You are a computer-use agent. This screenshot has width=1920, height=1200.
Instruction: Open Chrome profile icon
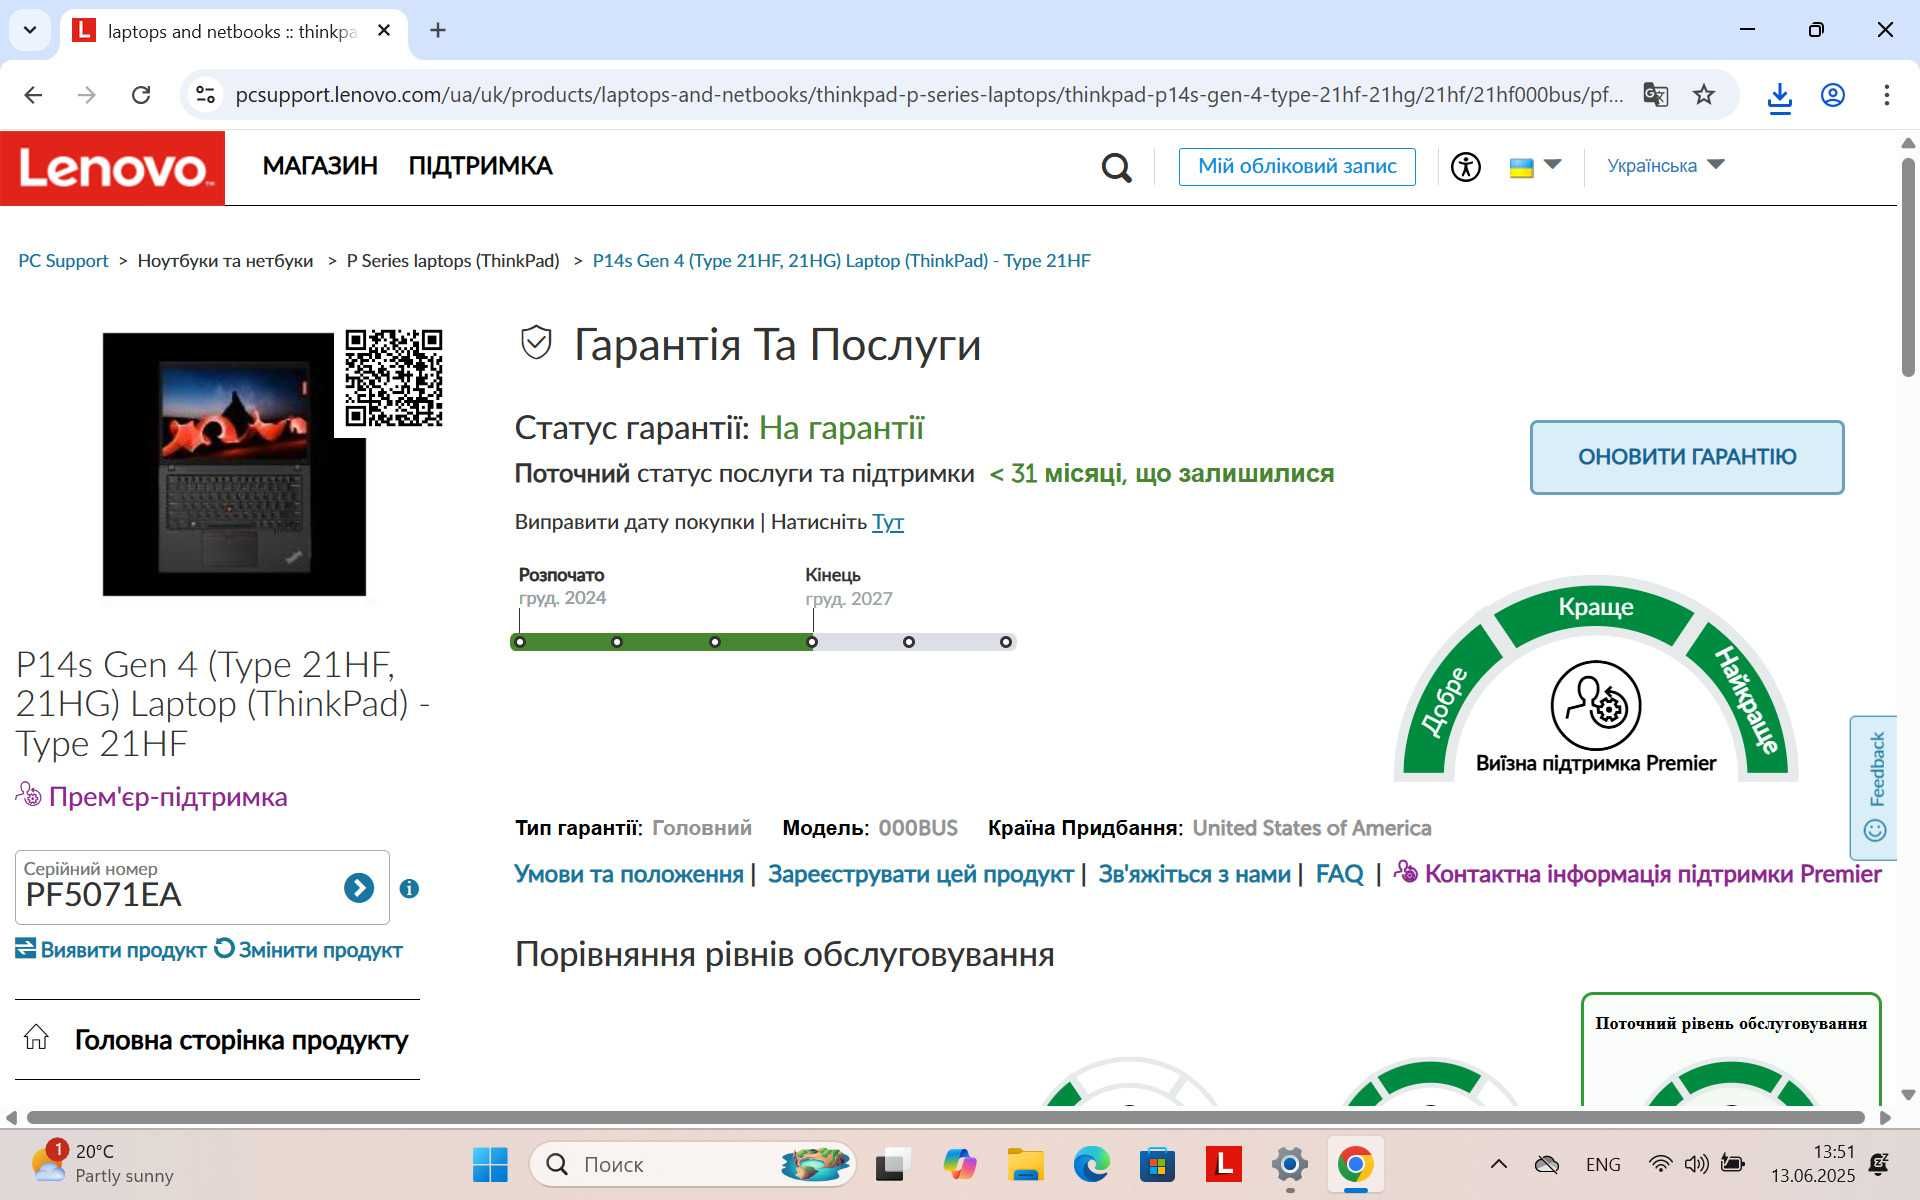1832,95
